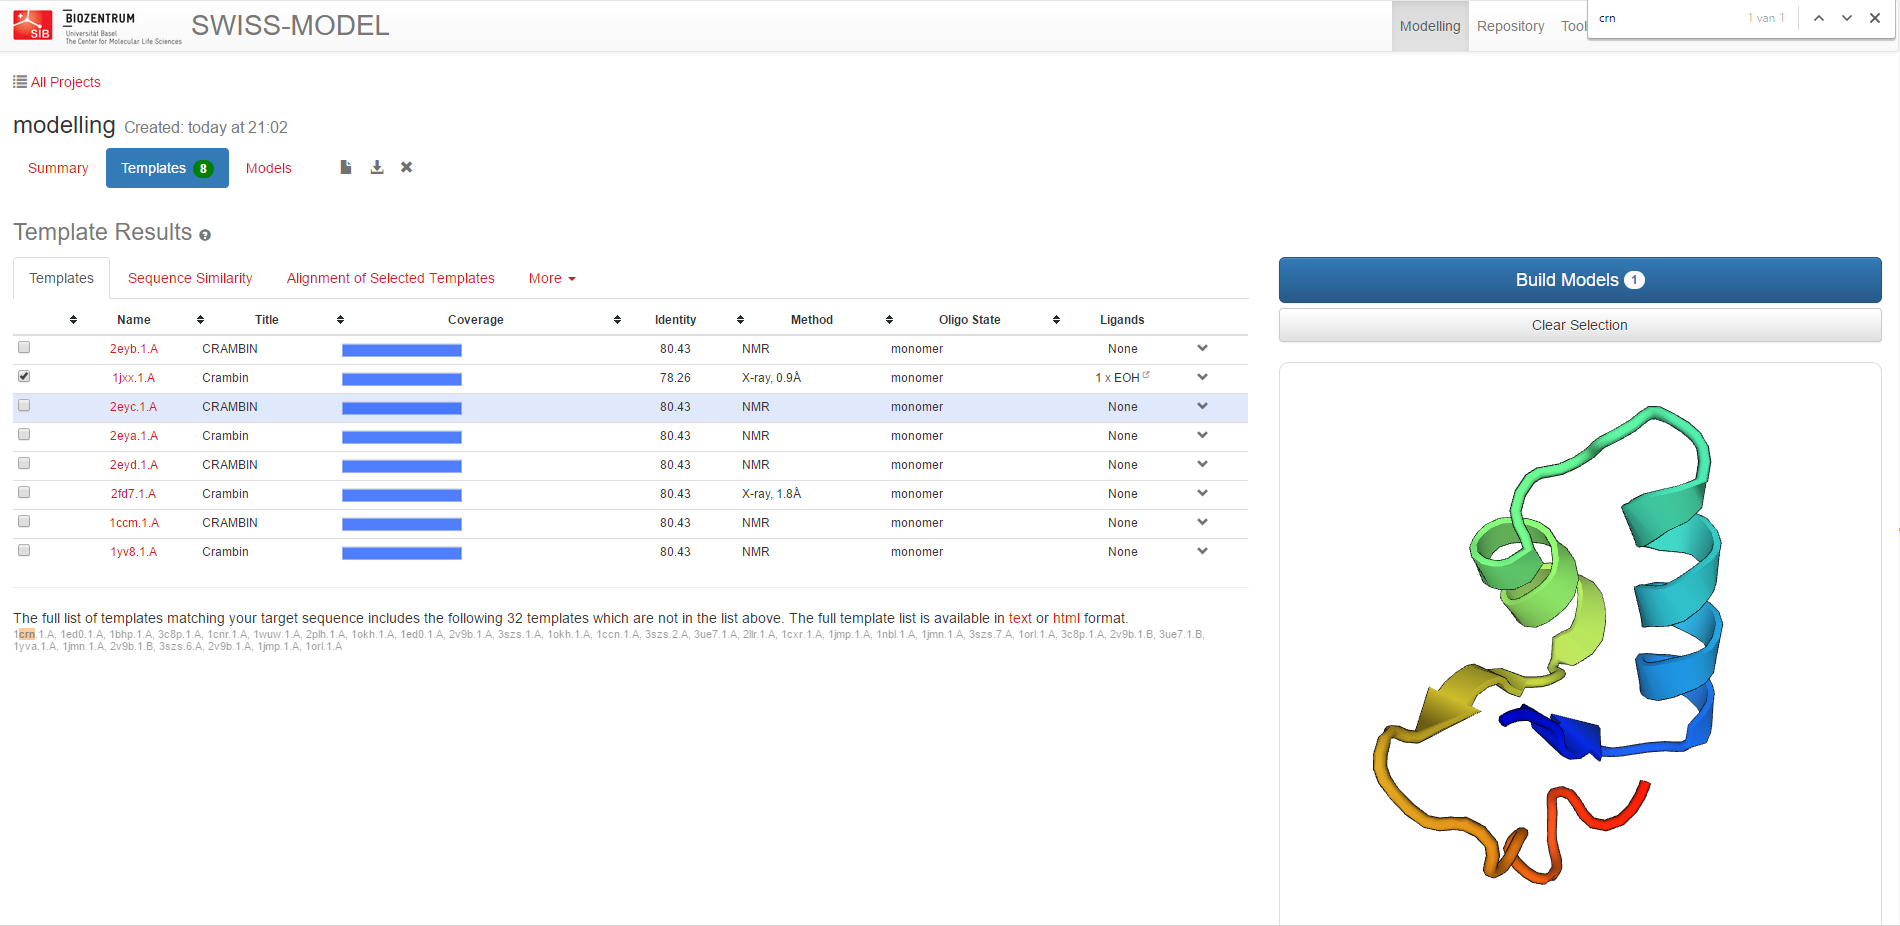
Task: Open template 1jxx.1.A link
Action: [134, 378]
